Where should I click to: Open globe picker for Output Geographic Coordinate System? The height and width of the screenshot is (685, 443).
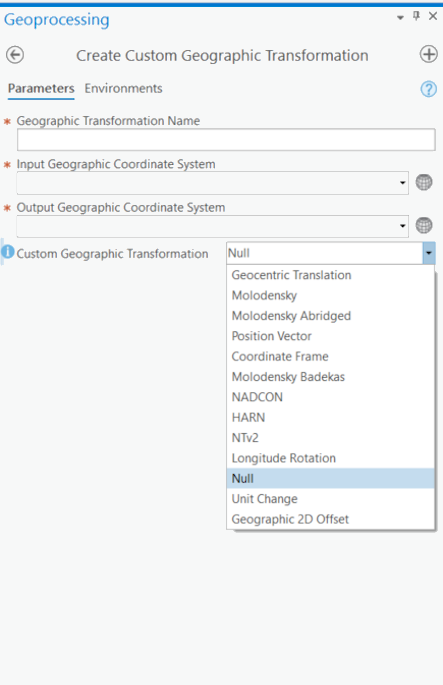424,225
